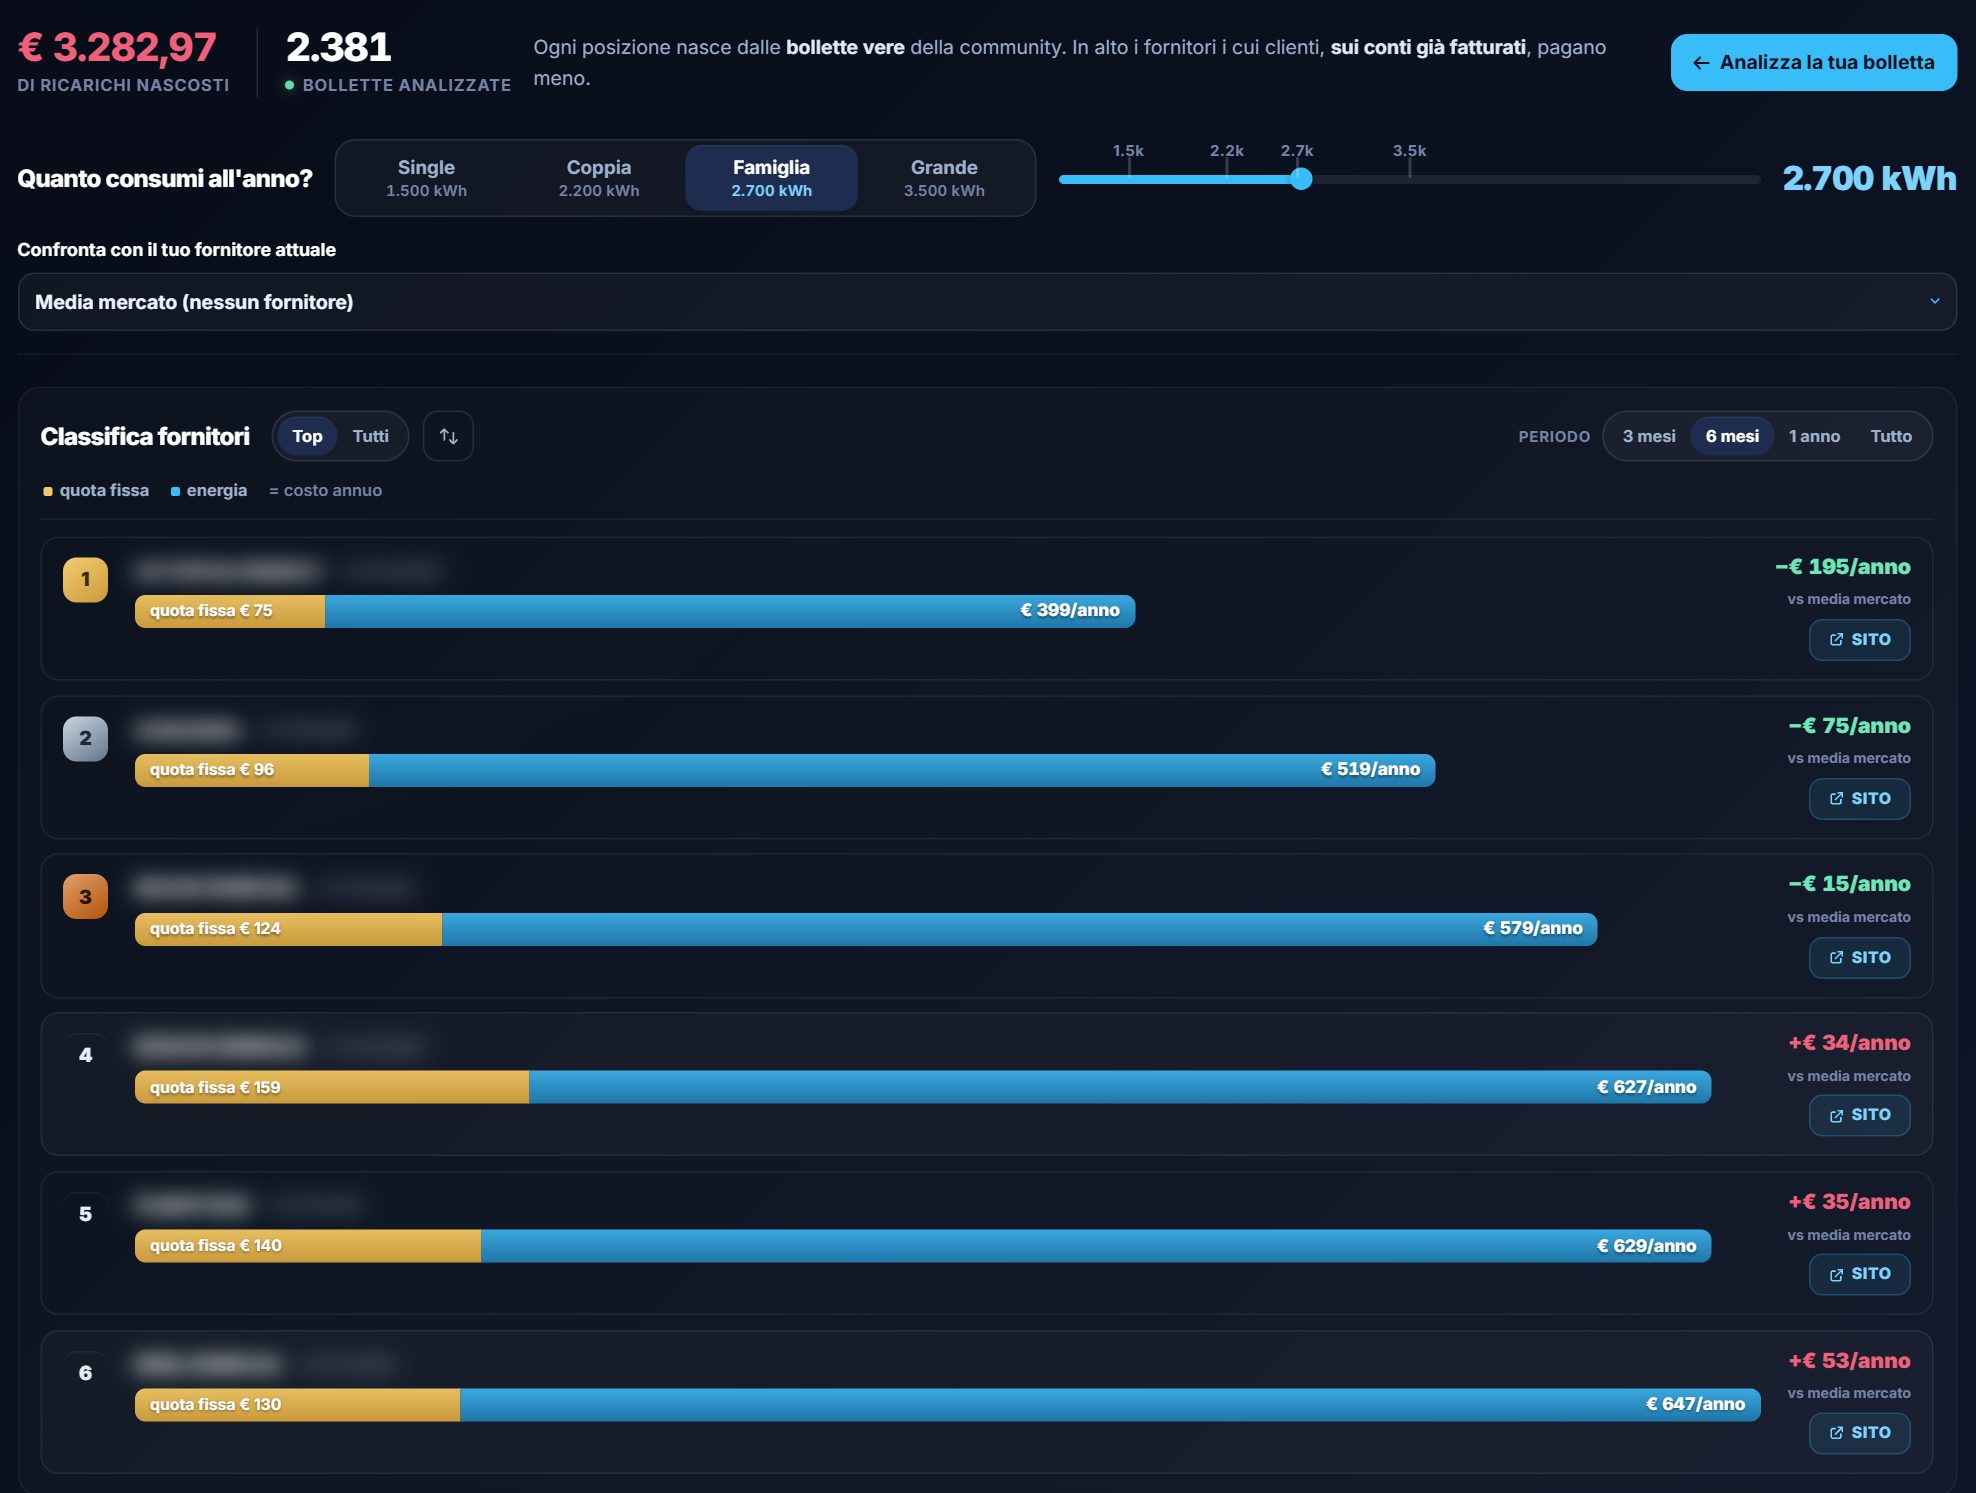The width and height of the screenshot is (1976, 1493).
Task: Click the 1.5k mark on consumption slider
Action: [1128, 151]
